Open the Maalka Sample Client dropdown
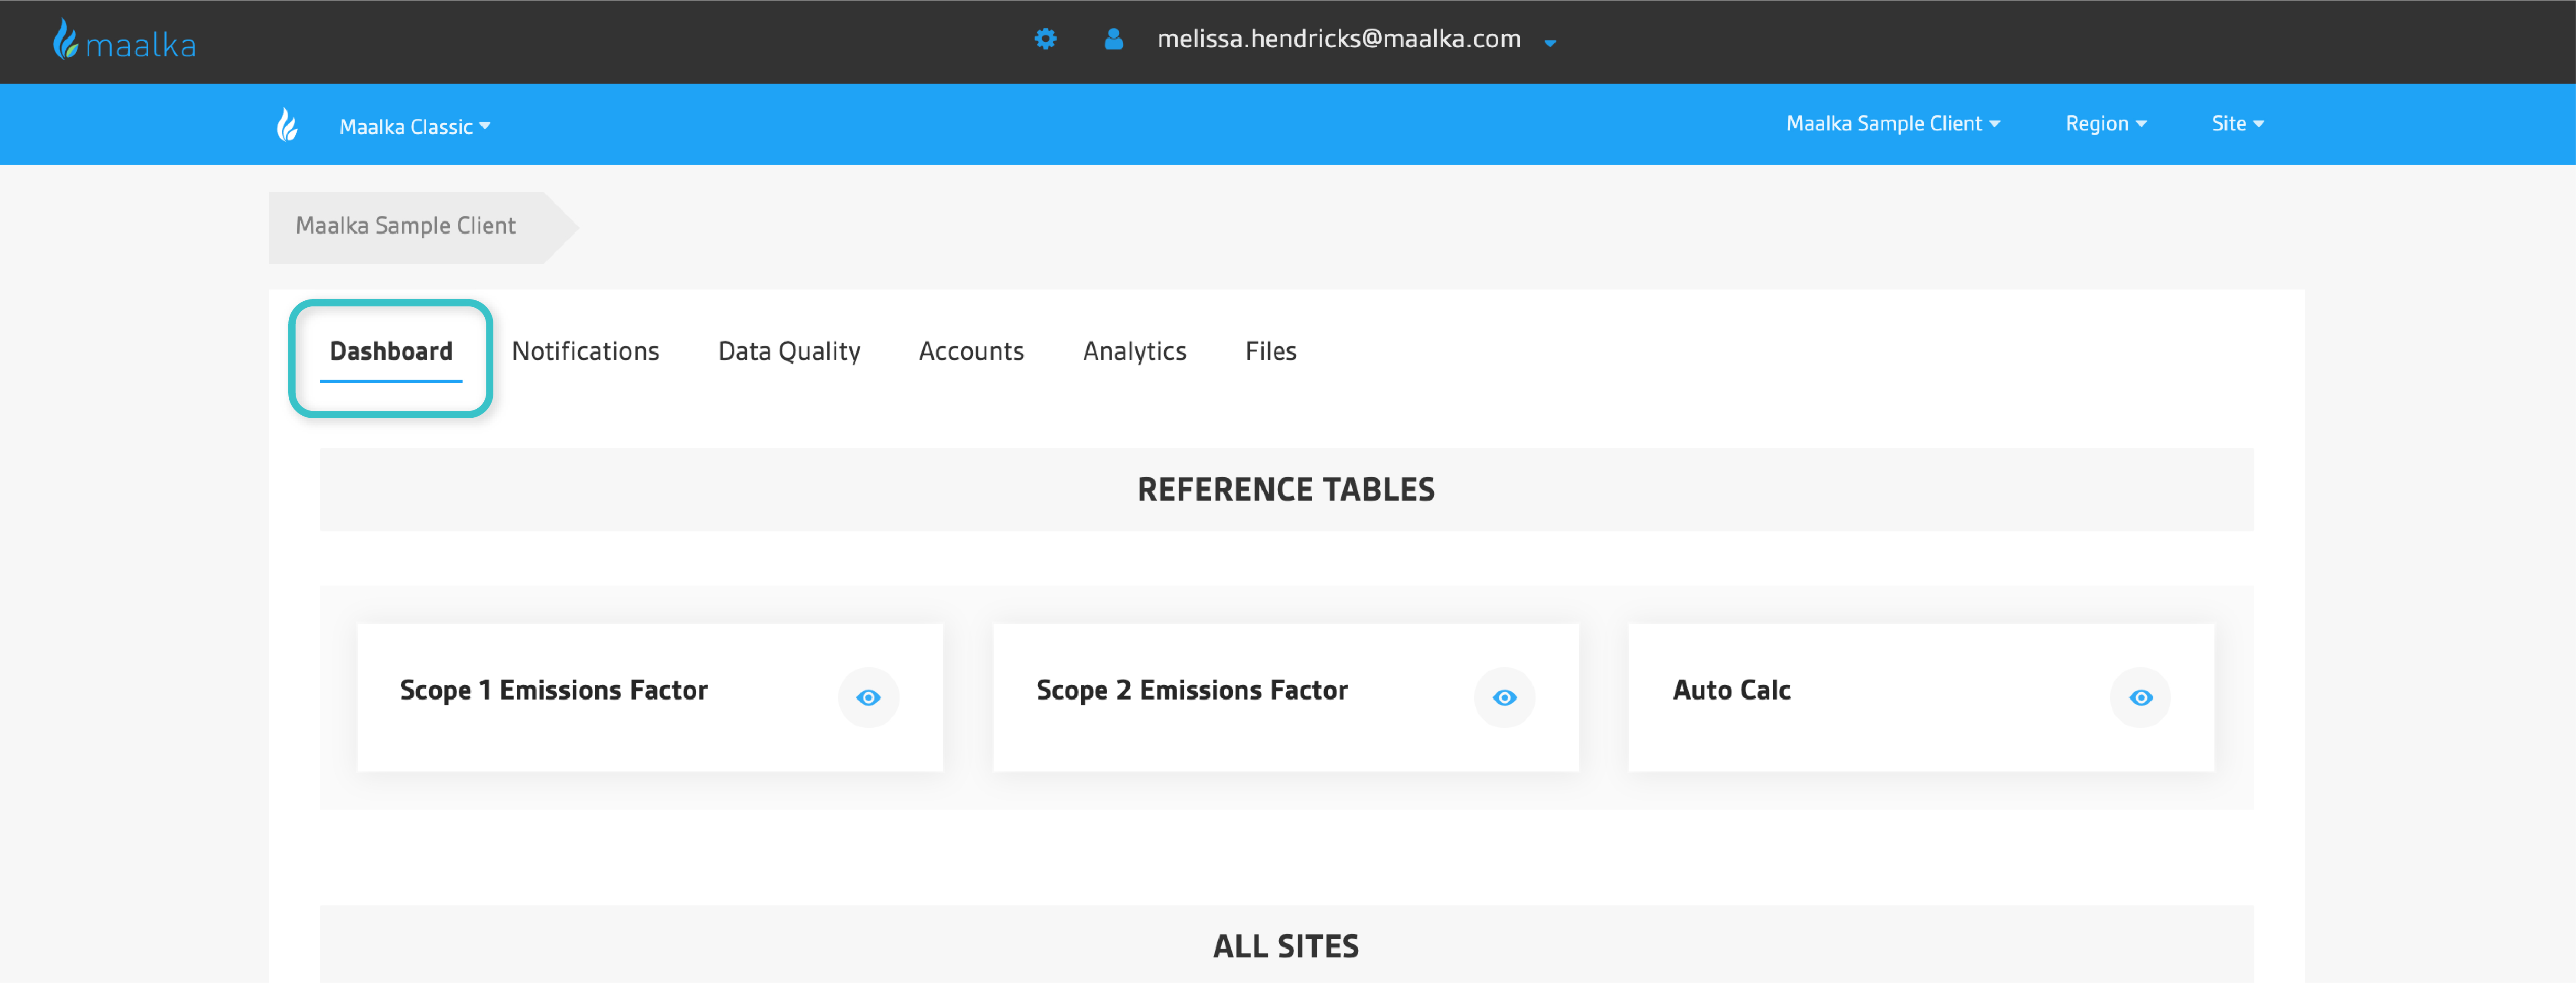The image size is (2576, 983). 1893,123
